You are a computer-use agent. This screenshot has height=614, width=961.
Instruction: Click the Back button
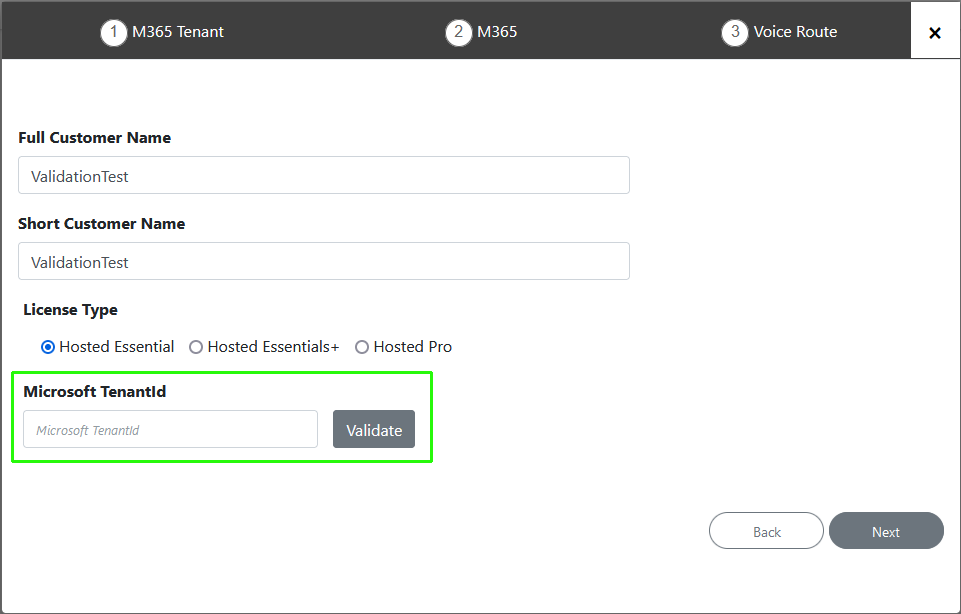coord(766,531)
